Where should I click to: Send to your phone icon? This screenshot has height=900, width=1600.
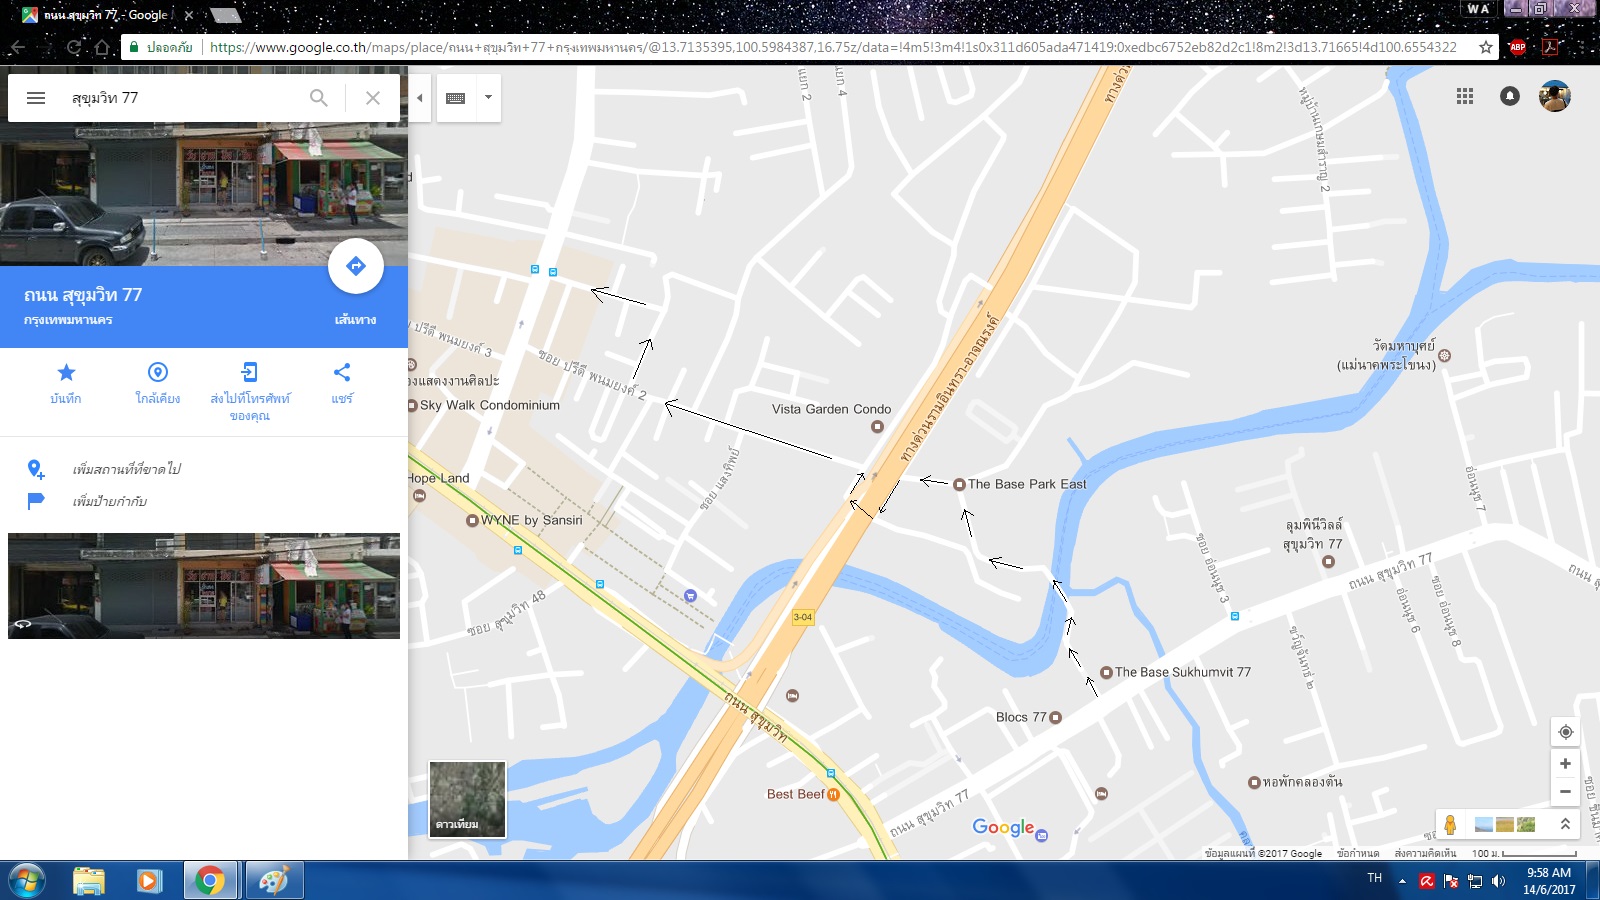tap(249, 373)
